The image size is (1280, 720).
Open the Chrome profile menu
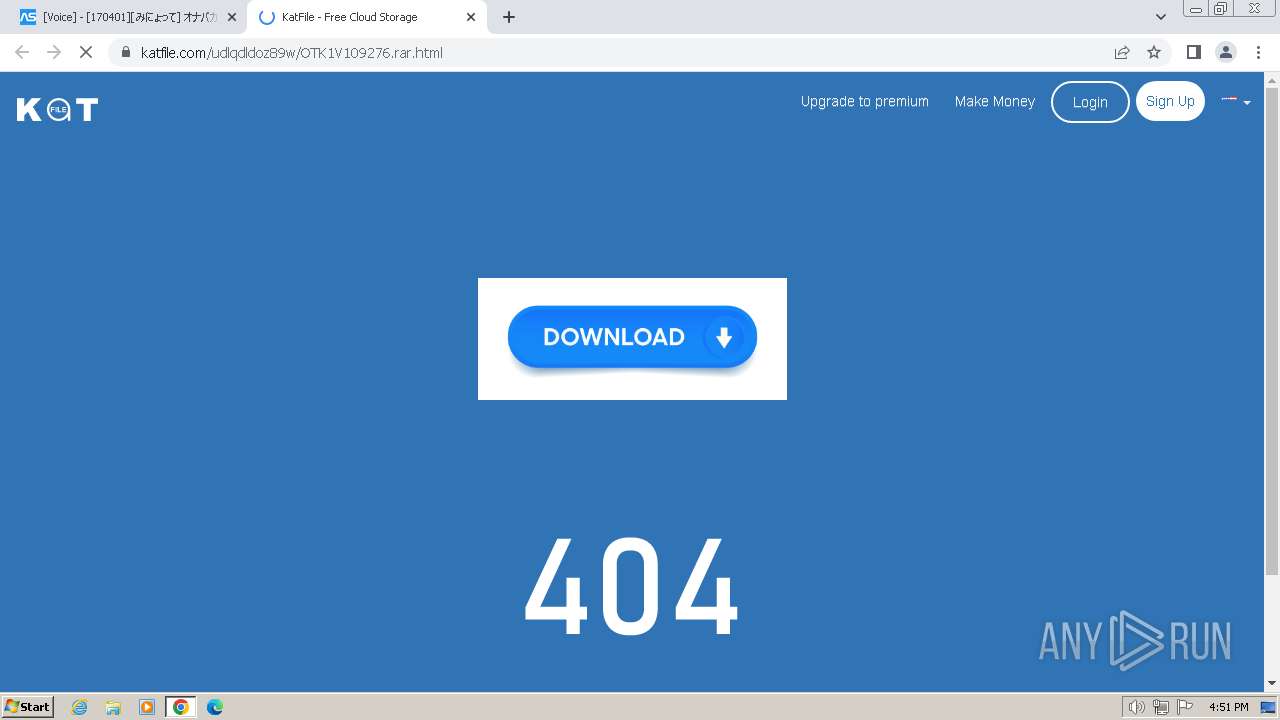pyautogui.click(x=1225, y=52)
